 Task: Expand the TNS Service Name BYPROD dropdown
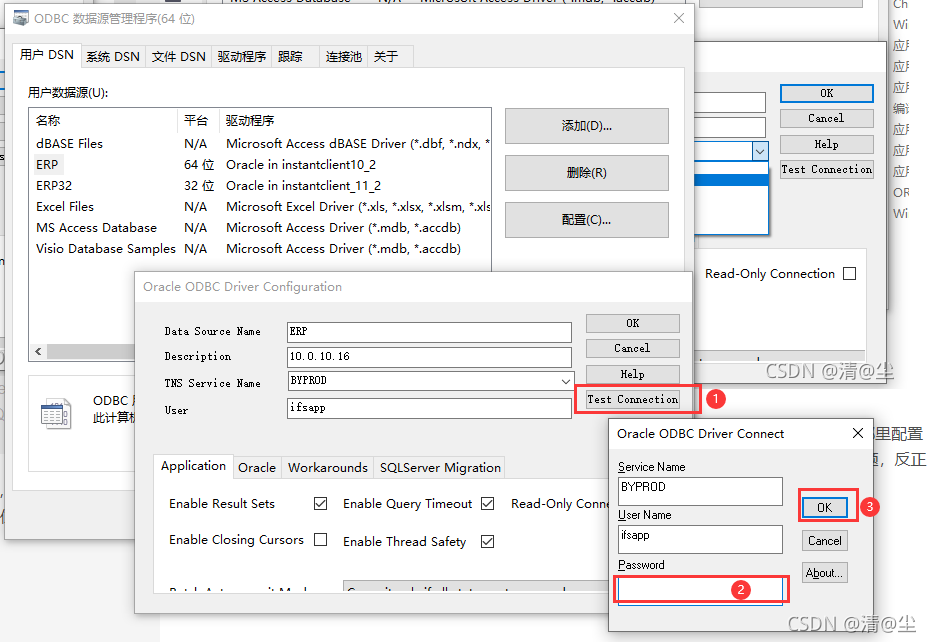(566, 381)
